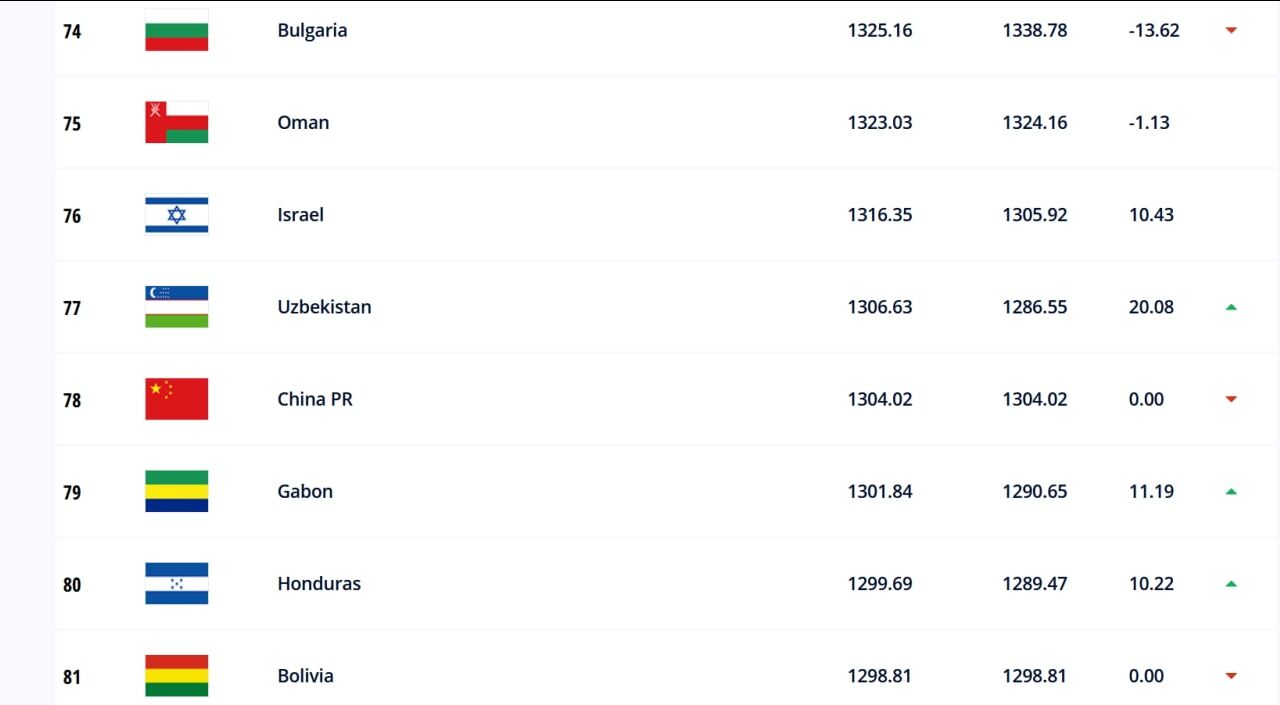The height and width of the screenshot is (705, 1280).
Task: Click the Gabon flag icon
Action: coord(176,491)
